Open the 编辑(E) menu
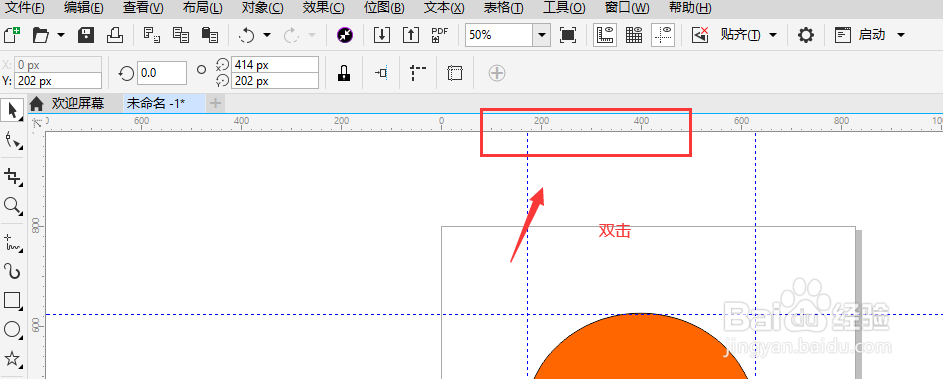943x379 pixels. (84, 8)
